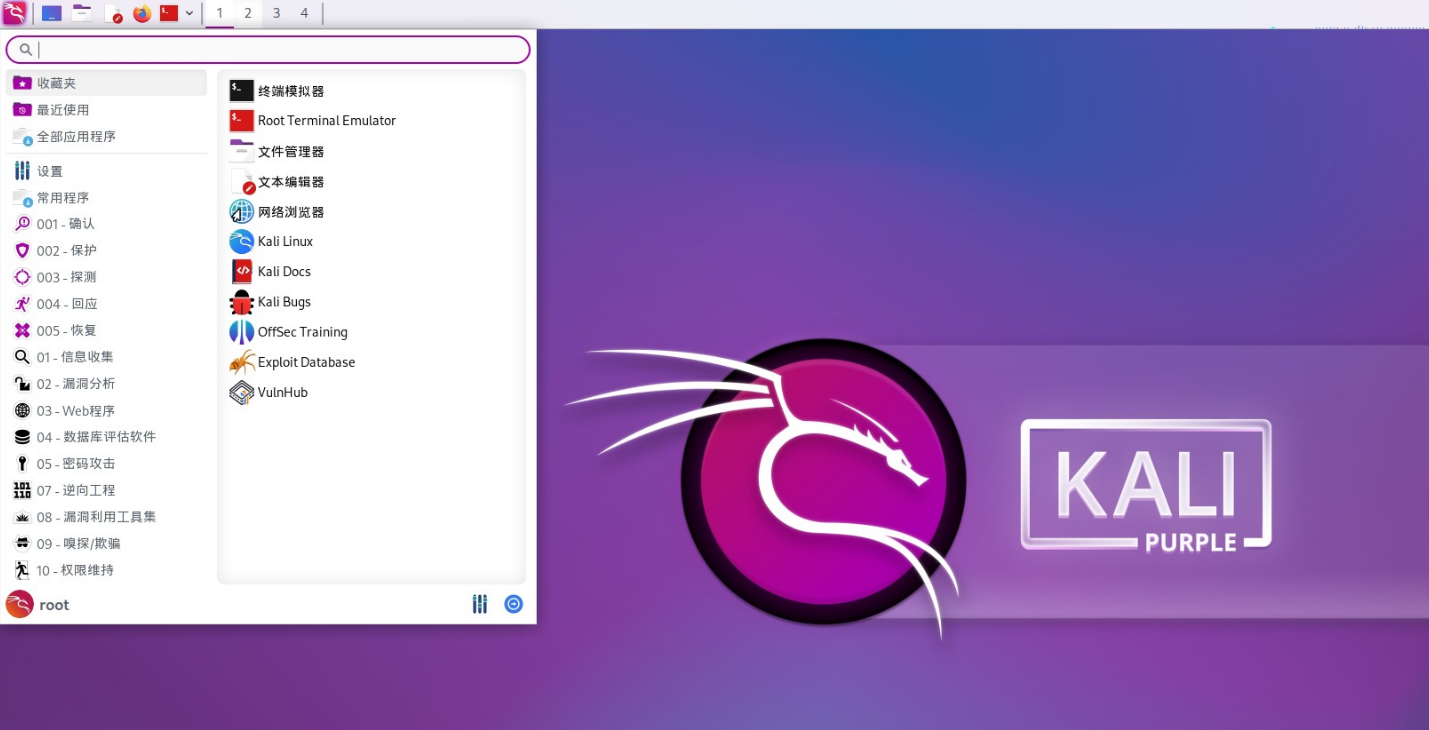Open the Kali dragon application menu button
This screenshot has width=1429, height=730.
coord(14,13)
